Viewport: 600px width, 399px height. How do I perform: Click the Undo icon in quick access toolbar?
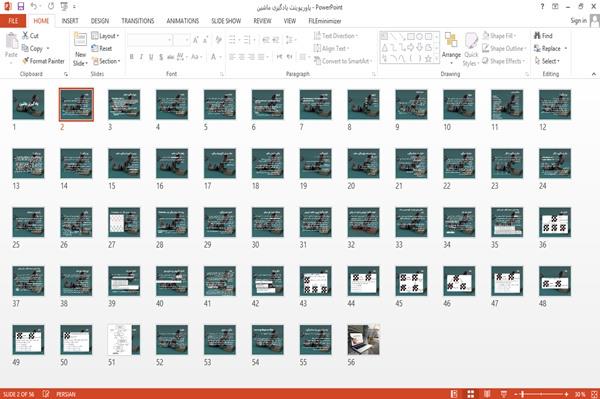click(34, 6)
